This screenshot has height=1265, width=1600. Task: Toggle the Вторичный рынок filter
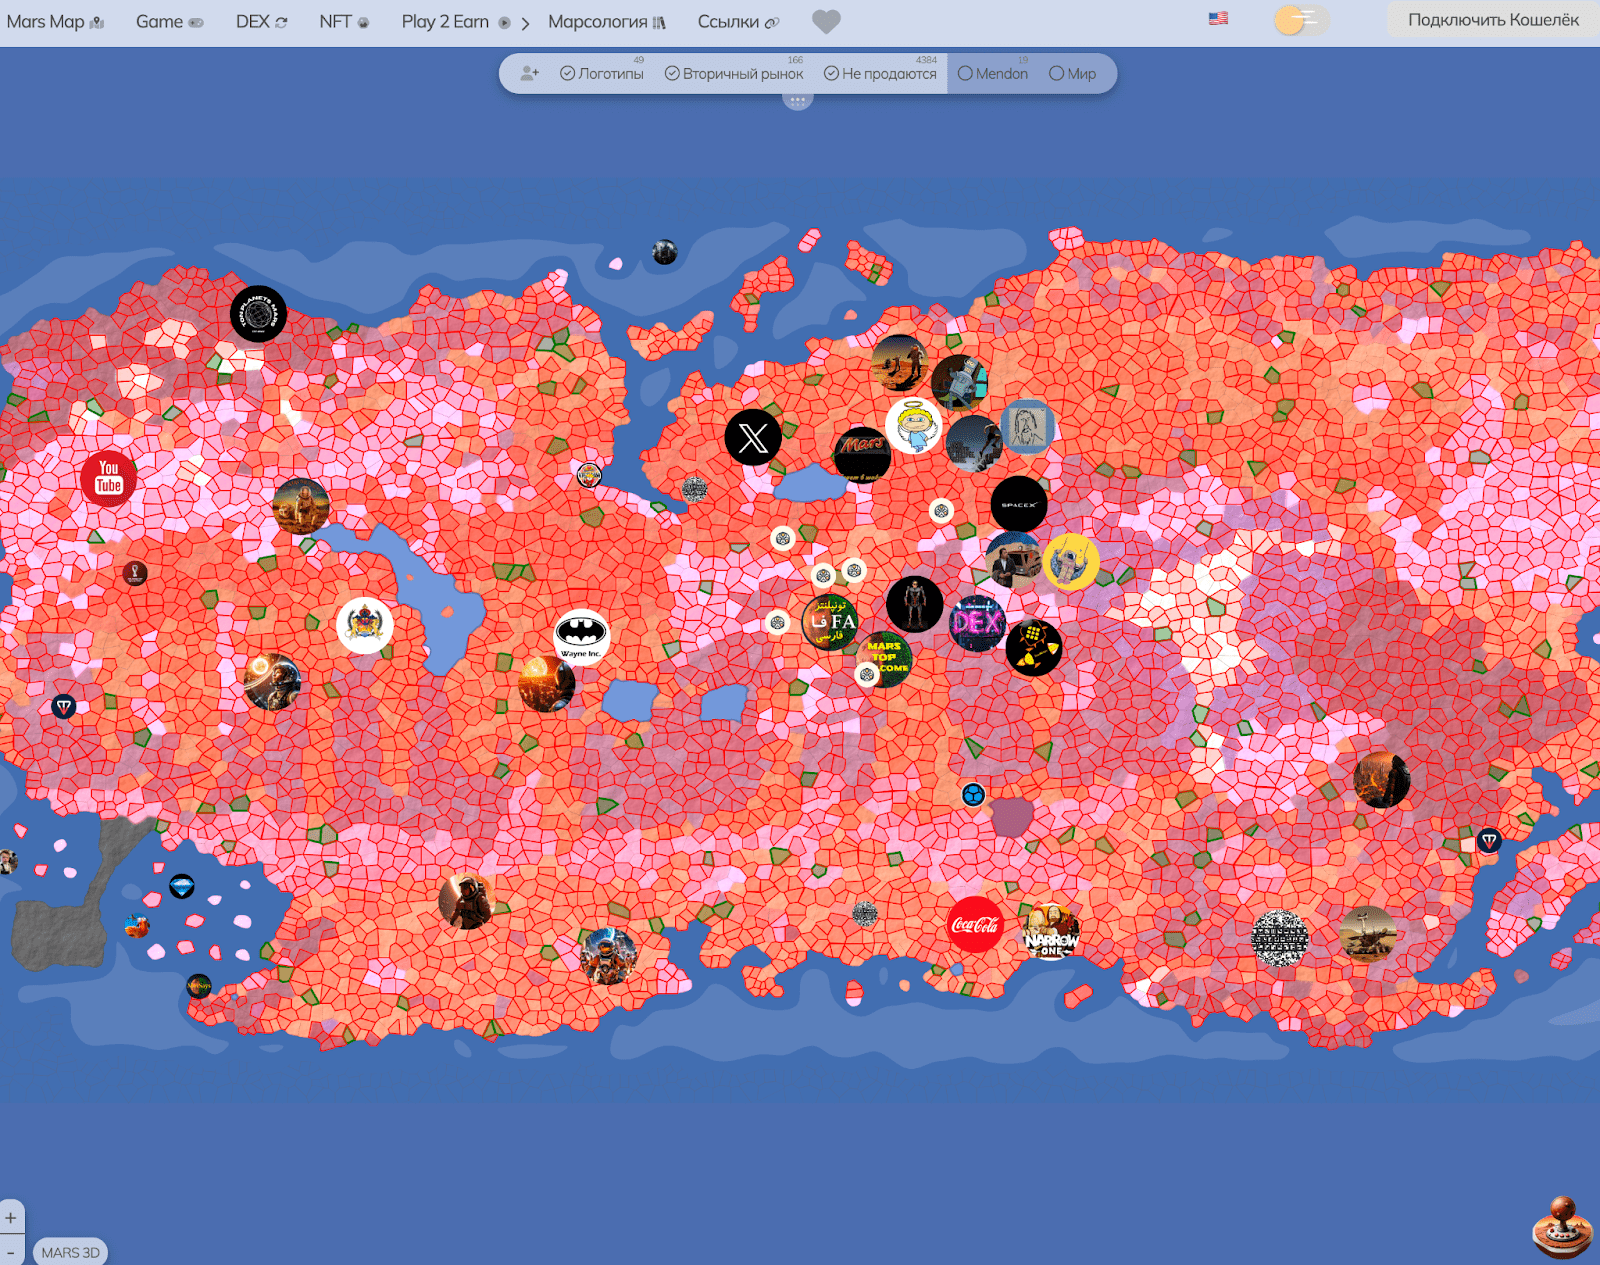pyautogui.click(x=734, y=73)
